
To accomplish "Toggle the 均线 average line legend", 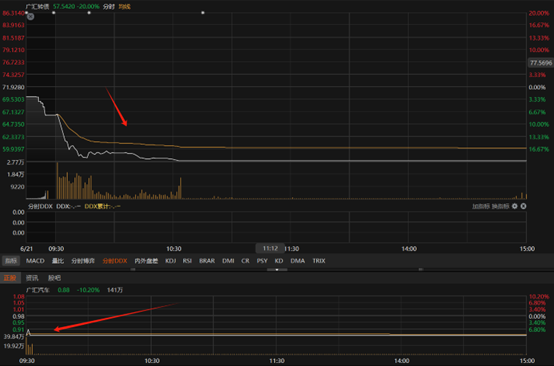I will tap(124, 6).
